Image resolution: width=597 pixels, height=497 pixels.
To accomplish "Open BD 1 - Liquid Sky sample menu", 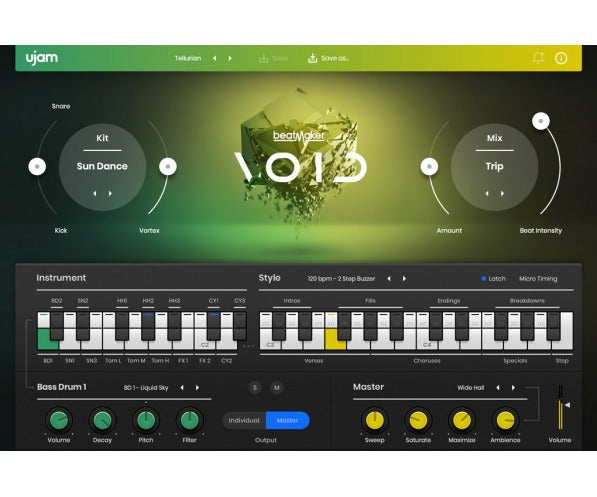I will (x=146, y=388).
